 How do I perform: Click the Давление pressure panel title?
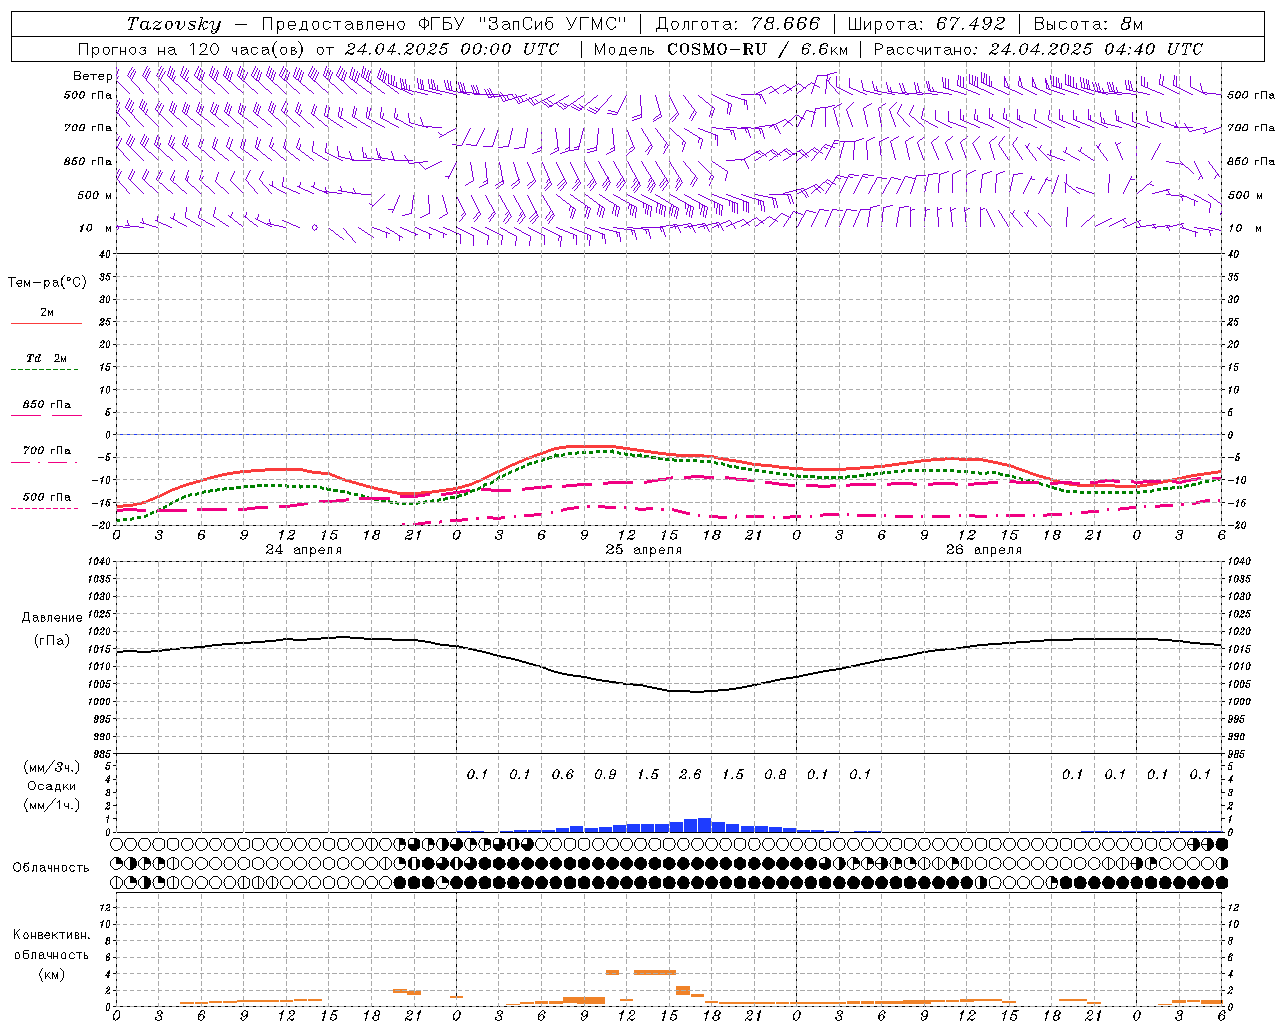[52, 618]
